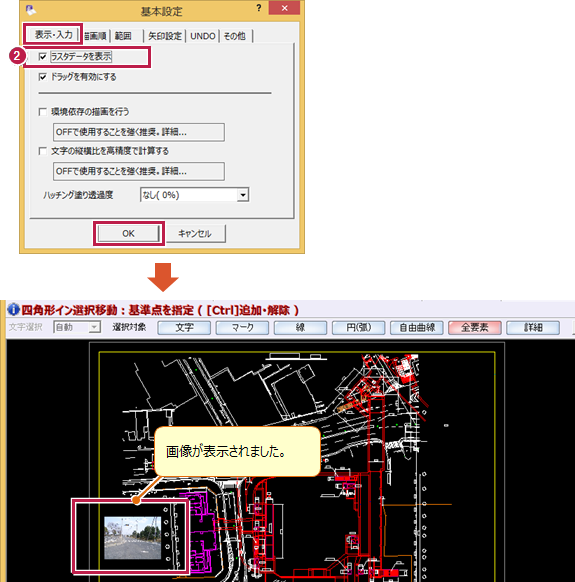Toggle ドラッグを有効にする checkbox

[43, 77]
